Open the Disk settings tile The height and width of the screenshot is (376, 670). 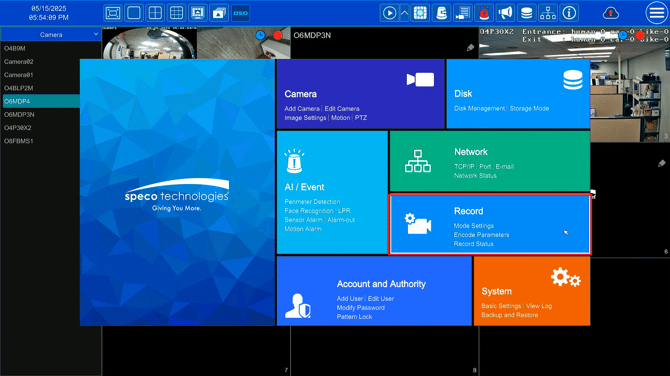[518, 94]
